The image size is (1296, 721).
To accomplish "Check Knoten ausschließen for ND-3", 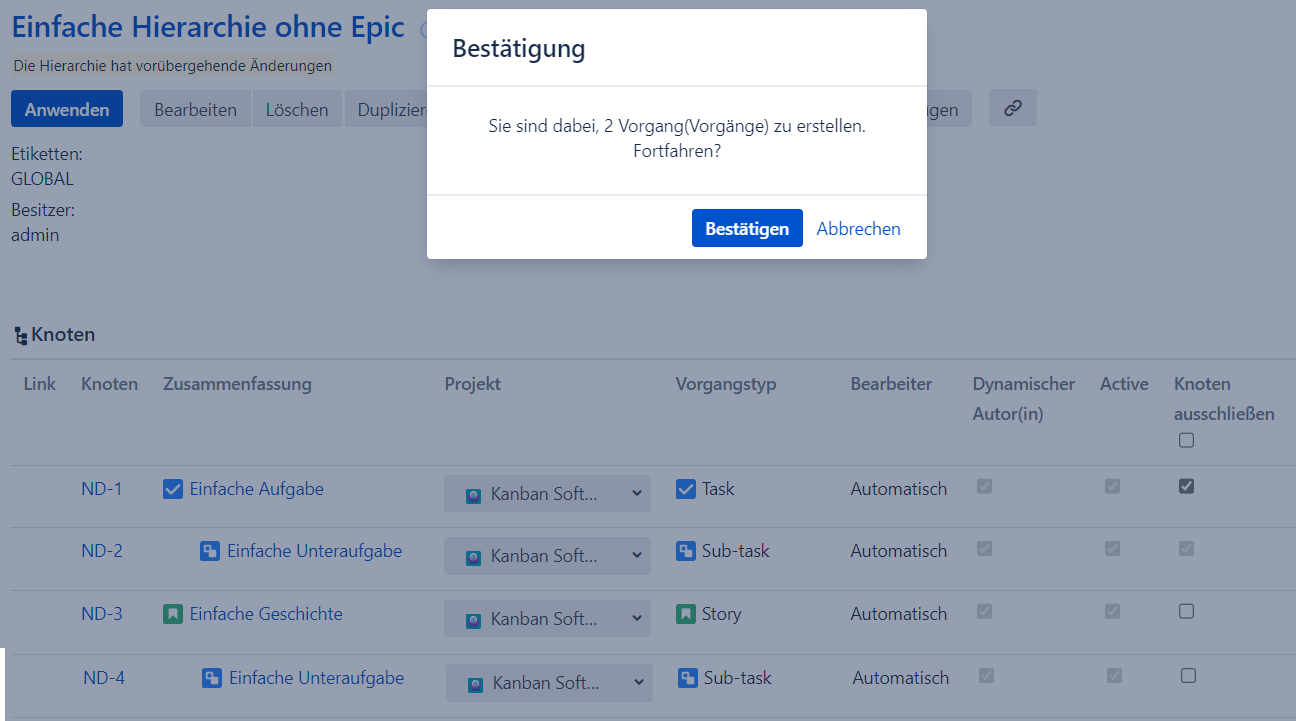I will click(1186, 611).
